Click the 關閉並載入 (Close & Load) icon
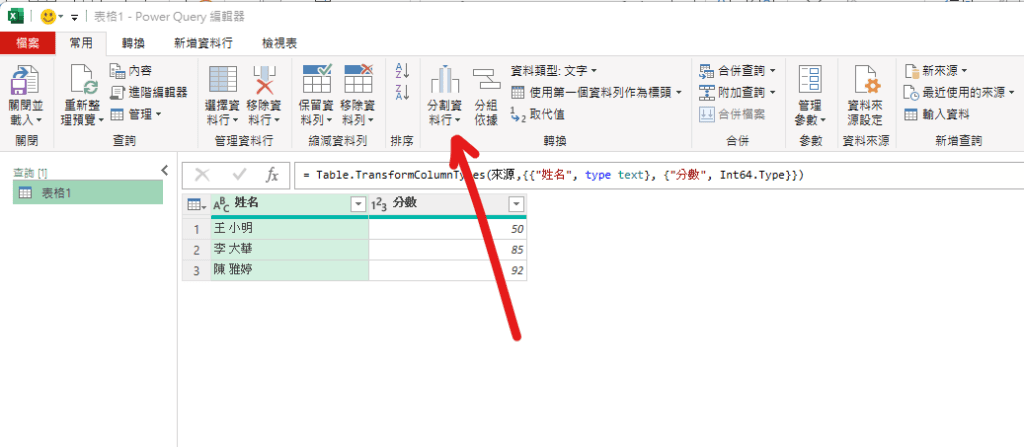1024x447 pixels. coord(24,81)
